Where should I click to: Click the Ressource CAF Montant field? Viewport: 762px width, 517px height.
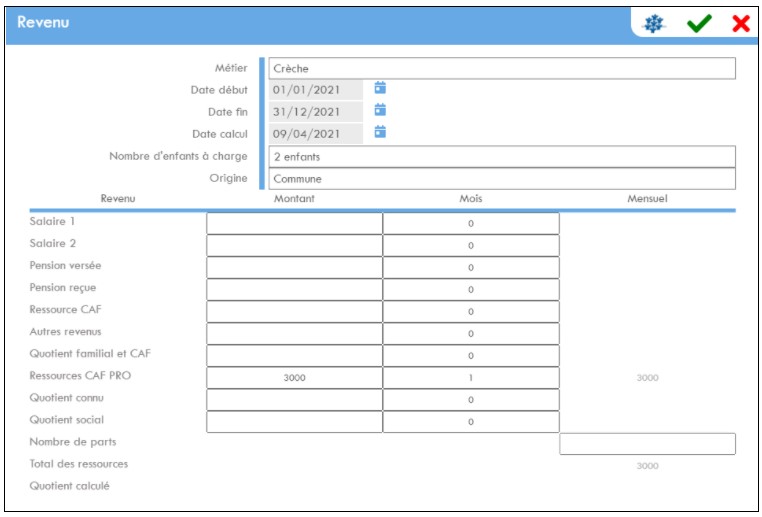(x=294, y=311)
